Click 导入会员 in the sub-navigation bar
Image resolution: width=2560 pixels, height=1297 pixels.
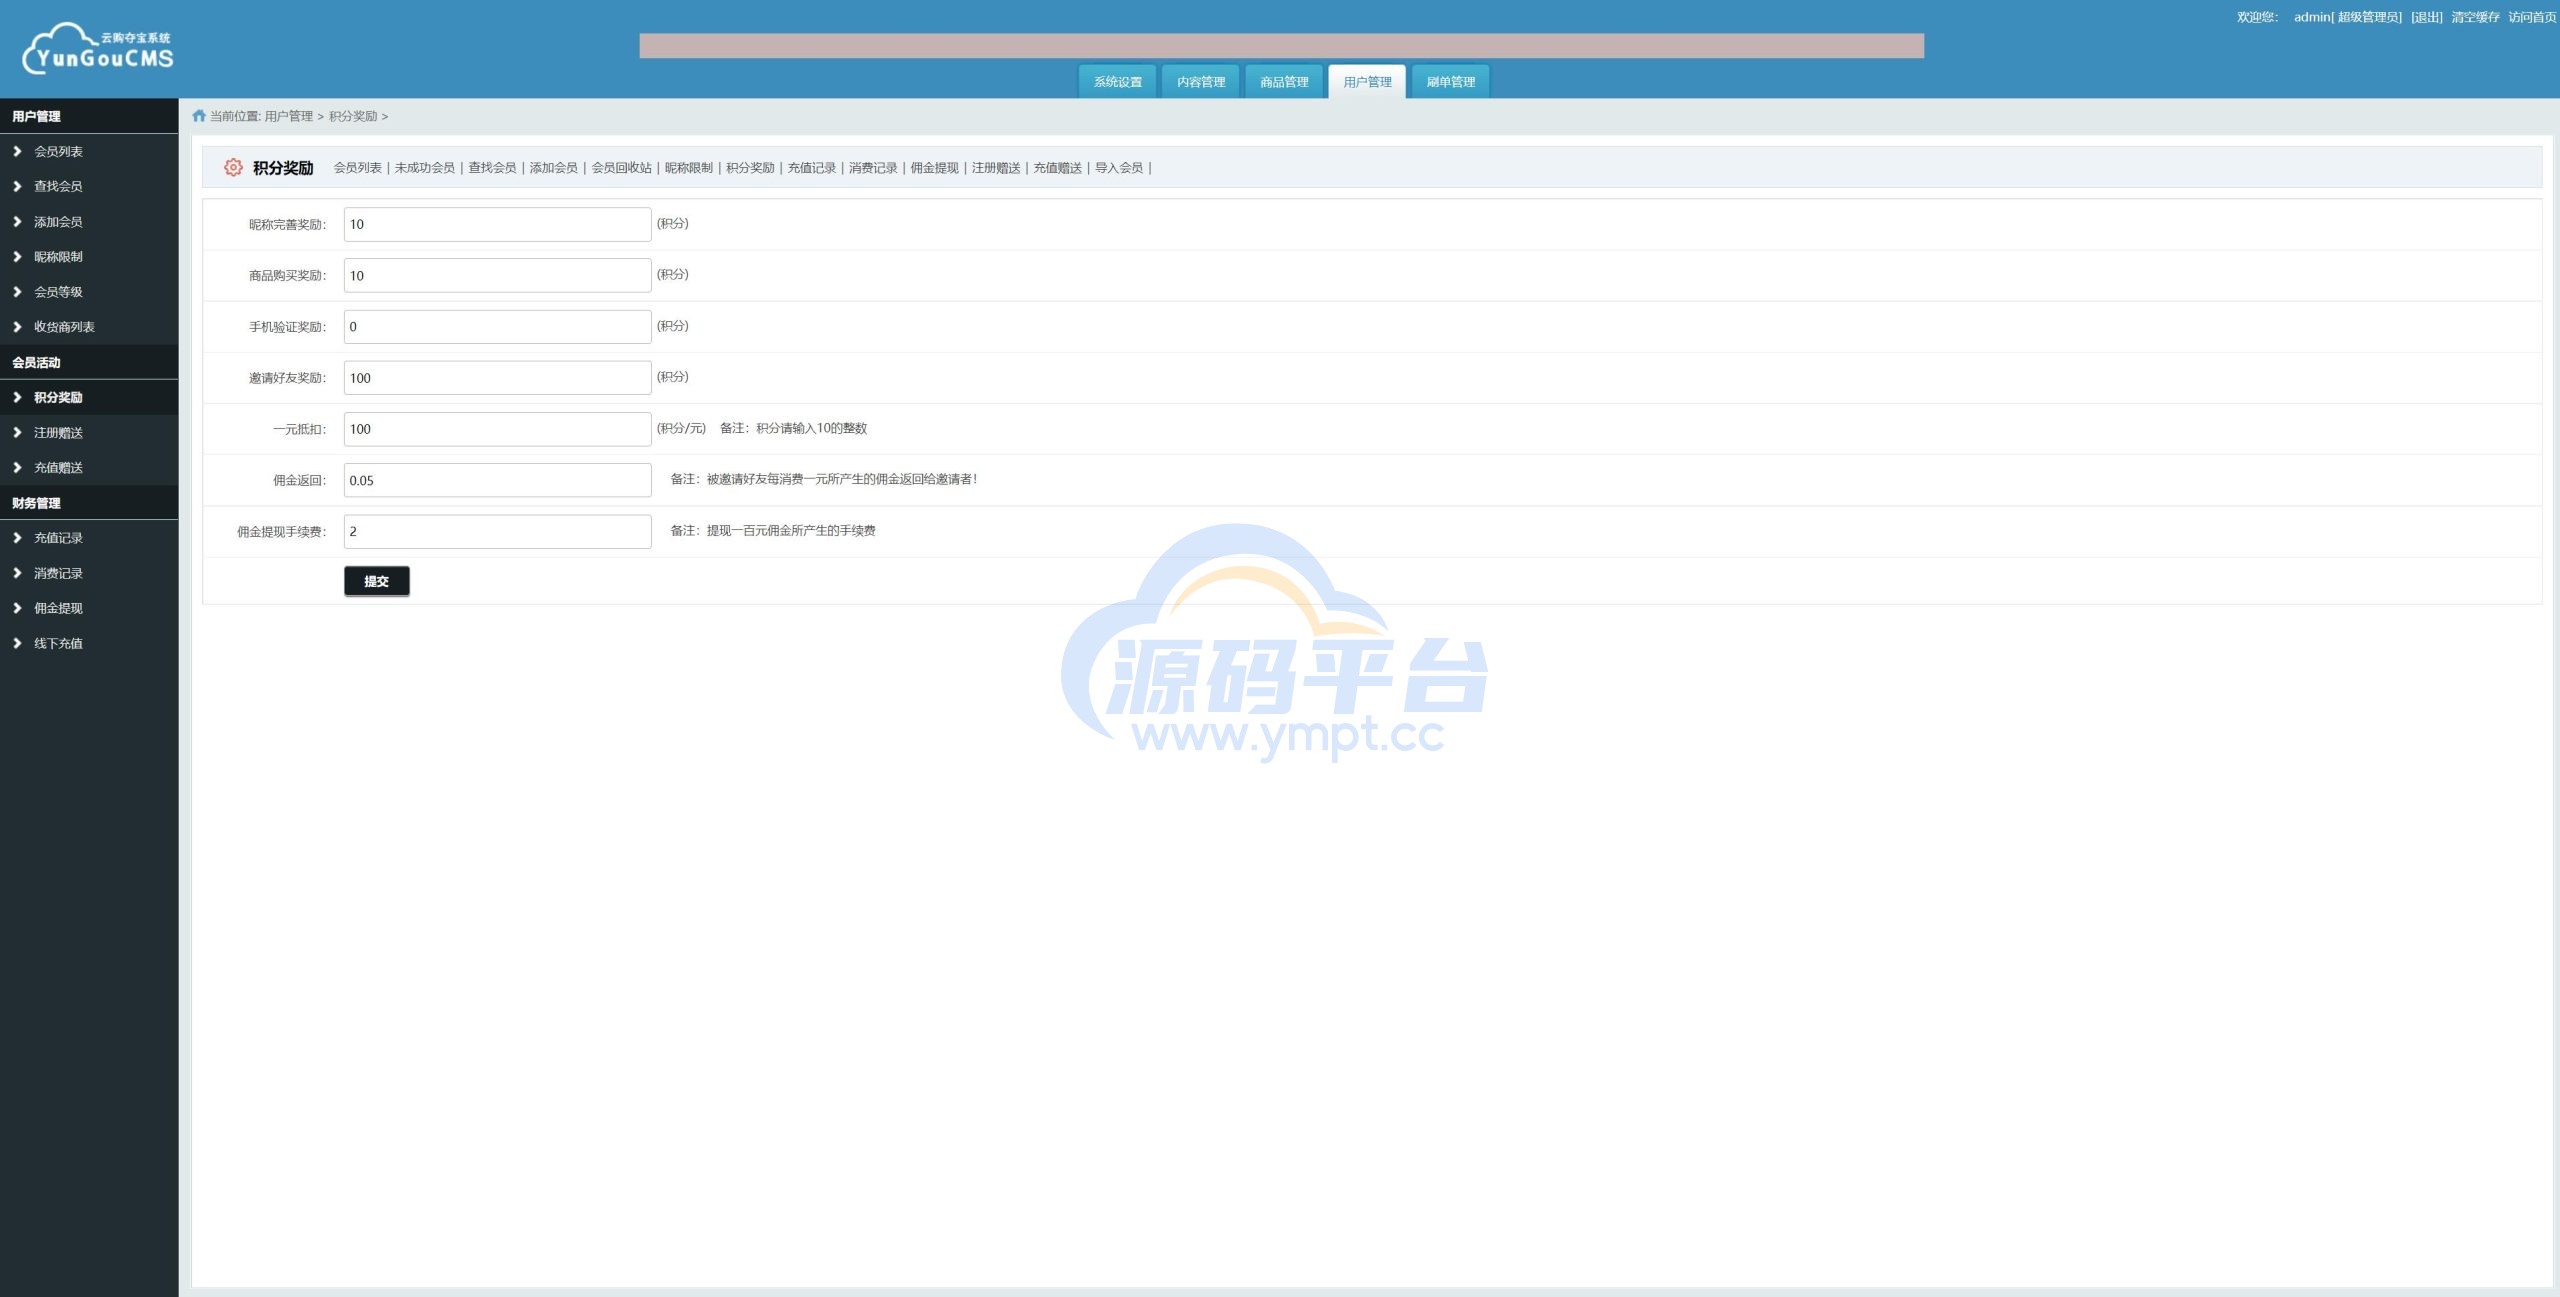pyautogui.click(x=1118, y=167)
